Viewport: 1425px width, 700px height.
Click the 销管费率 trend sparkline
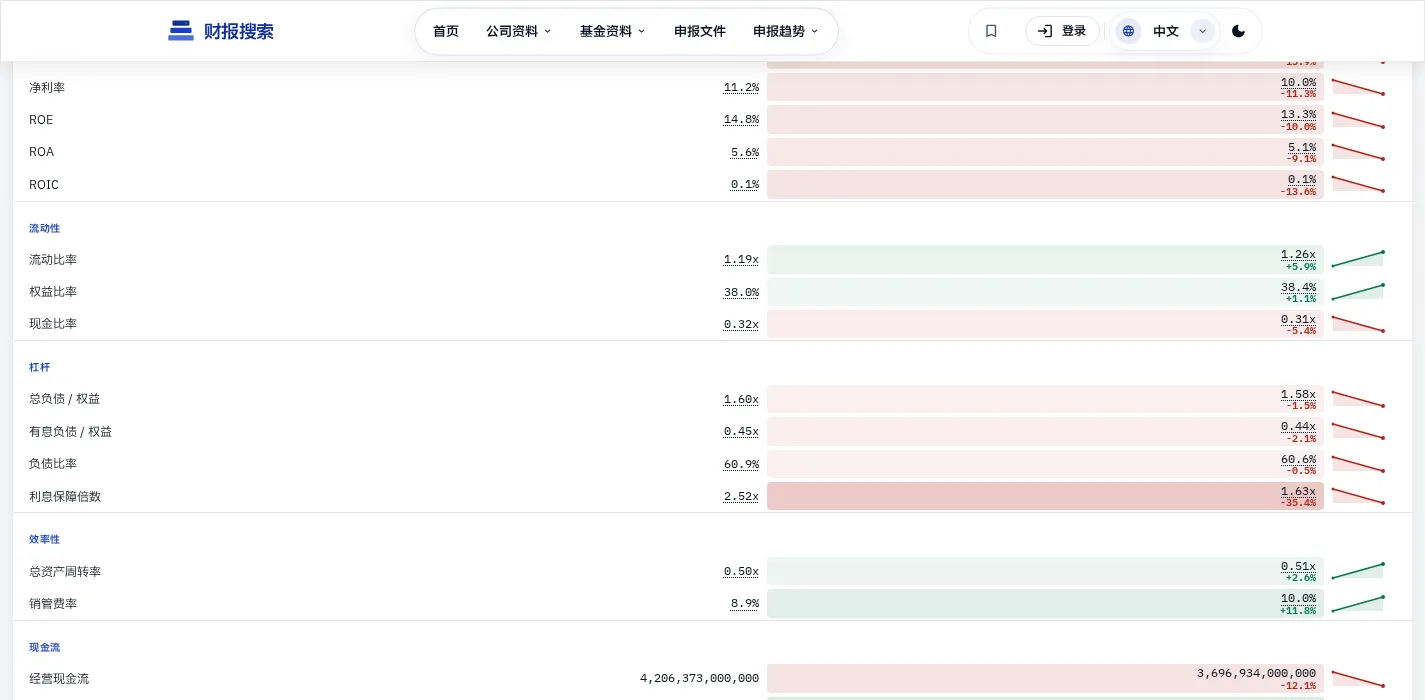(x=1358, y=603)
